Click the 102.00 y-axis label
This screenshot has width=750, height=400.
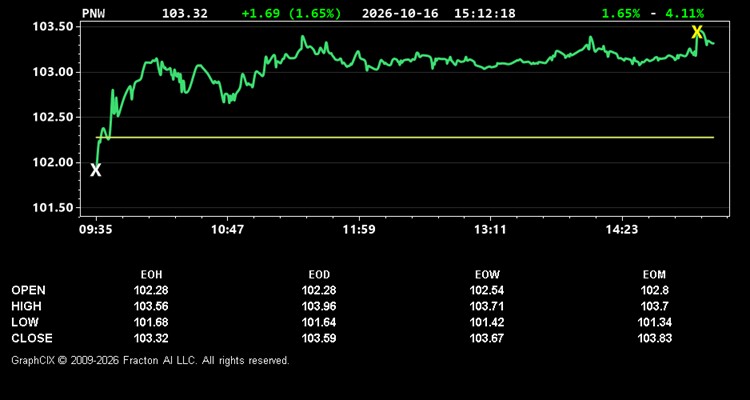point(53,163)
